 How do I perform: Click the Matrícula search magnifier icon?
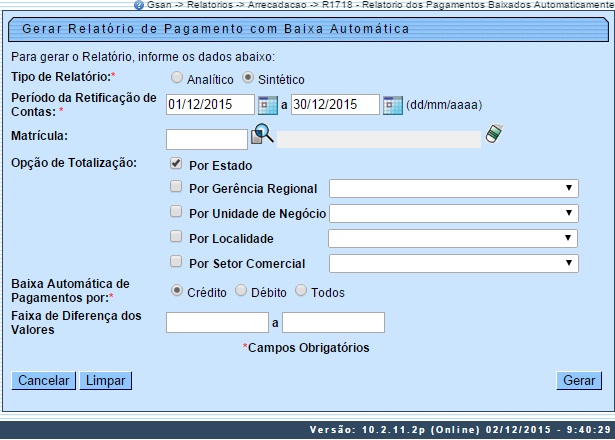point(261,135)
